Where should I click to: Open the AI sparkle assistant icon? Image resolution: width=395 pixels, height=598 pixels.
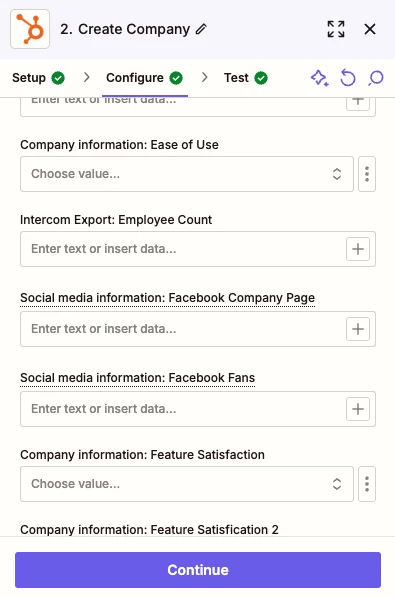coord(320,78)
